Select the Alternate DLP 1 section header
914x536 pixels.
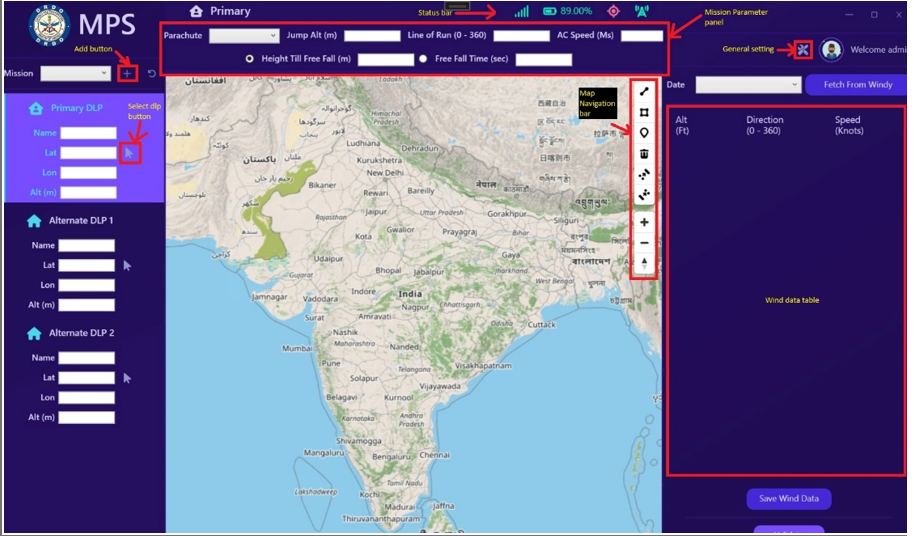[x=68, y=221]
